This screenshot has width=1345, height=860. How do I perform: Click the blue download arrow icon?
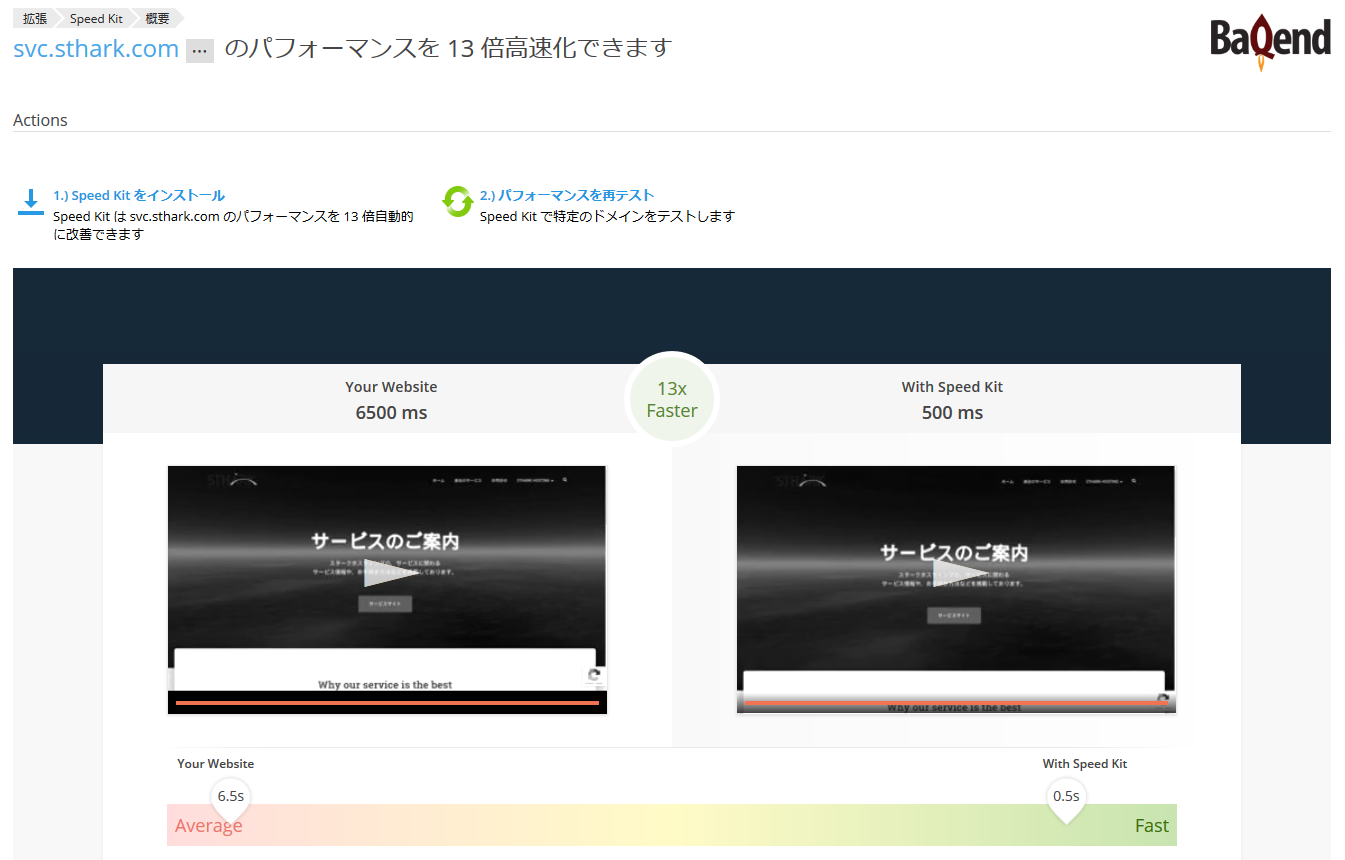(31, 202)
